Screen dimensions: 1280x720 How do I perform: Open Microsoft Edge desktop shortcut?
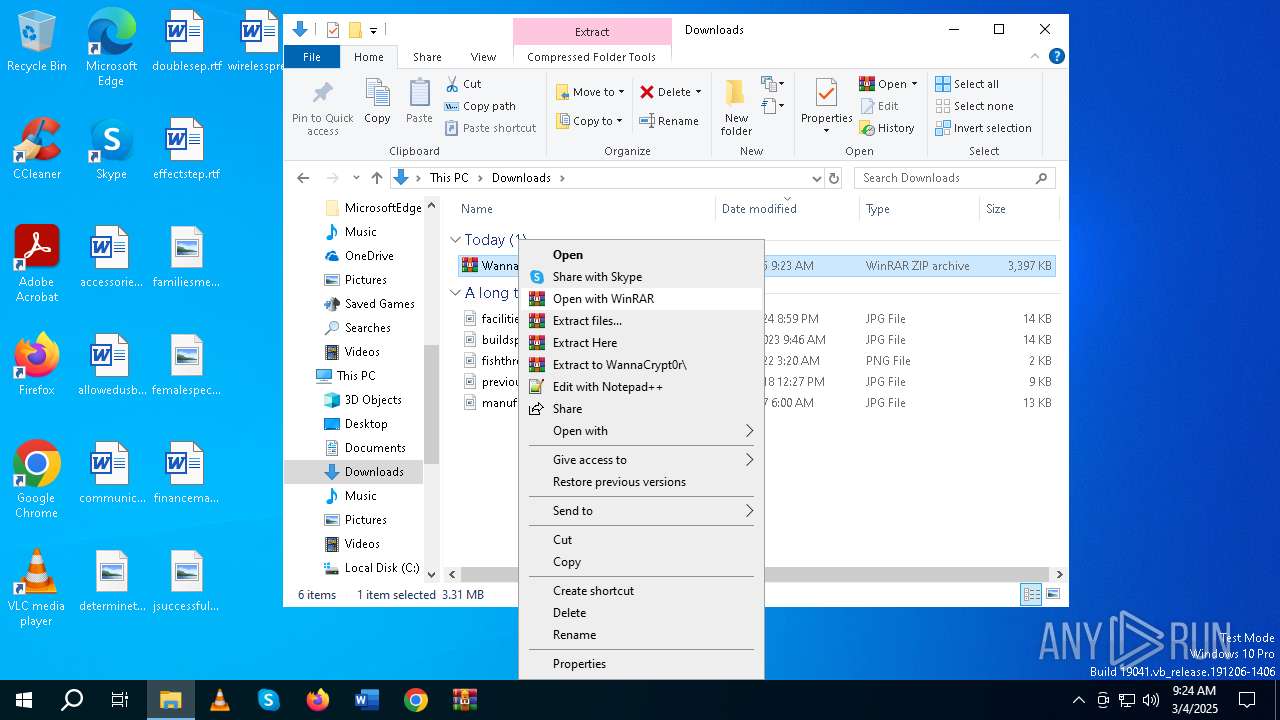pos(111,48)
